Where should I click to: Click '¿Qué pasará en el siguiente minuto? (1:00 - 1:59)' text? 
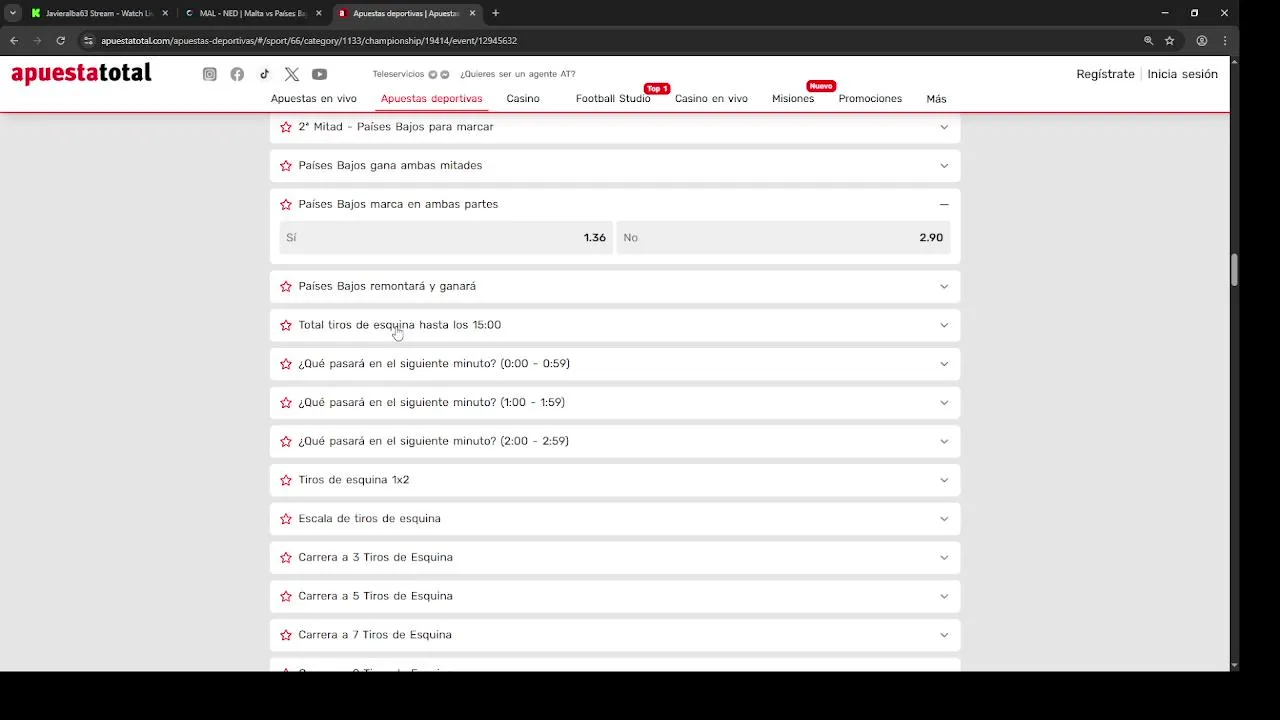[x=432, y=403]
